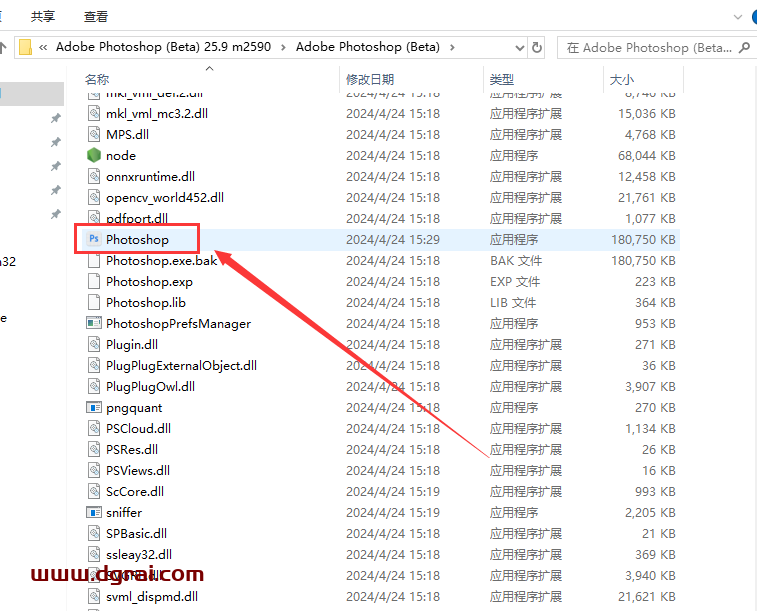Click the 953 KB size of PhotoshopPrefsManager
The image size is (757, 611).
pos(655,323)
